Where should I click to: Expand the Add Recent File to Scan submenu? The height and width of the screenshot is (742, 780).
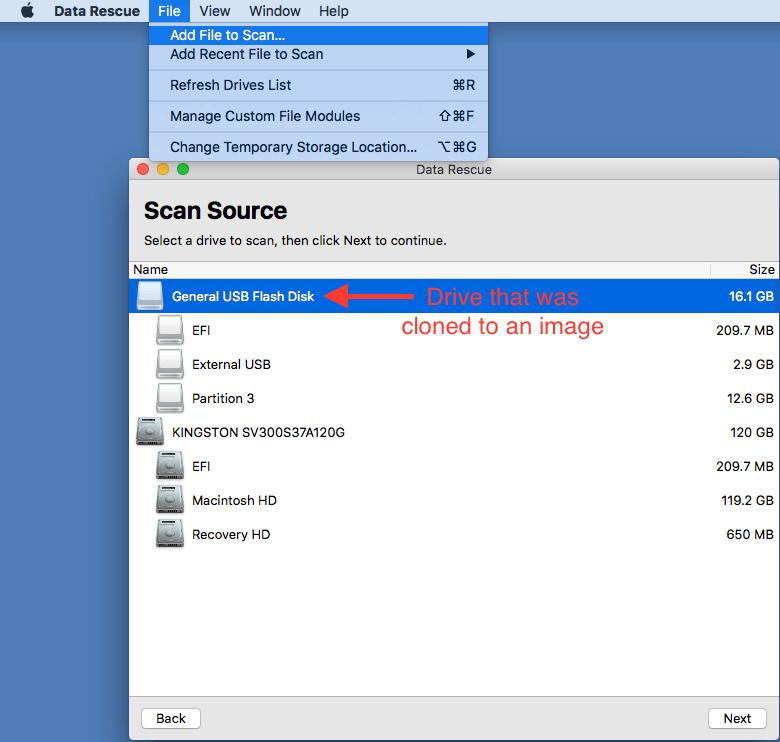318,54
